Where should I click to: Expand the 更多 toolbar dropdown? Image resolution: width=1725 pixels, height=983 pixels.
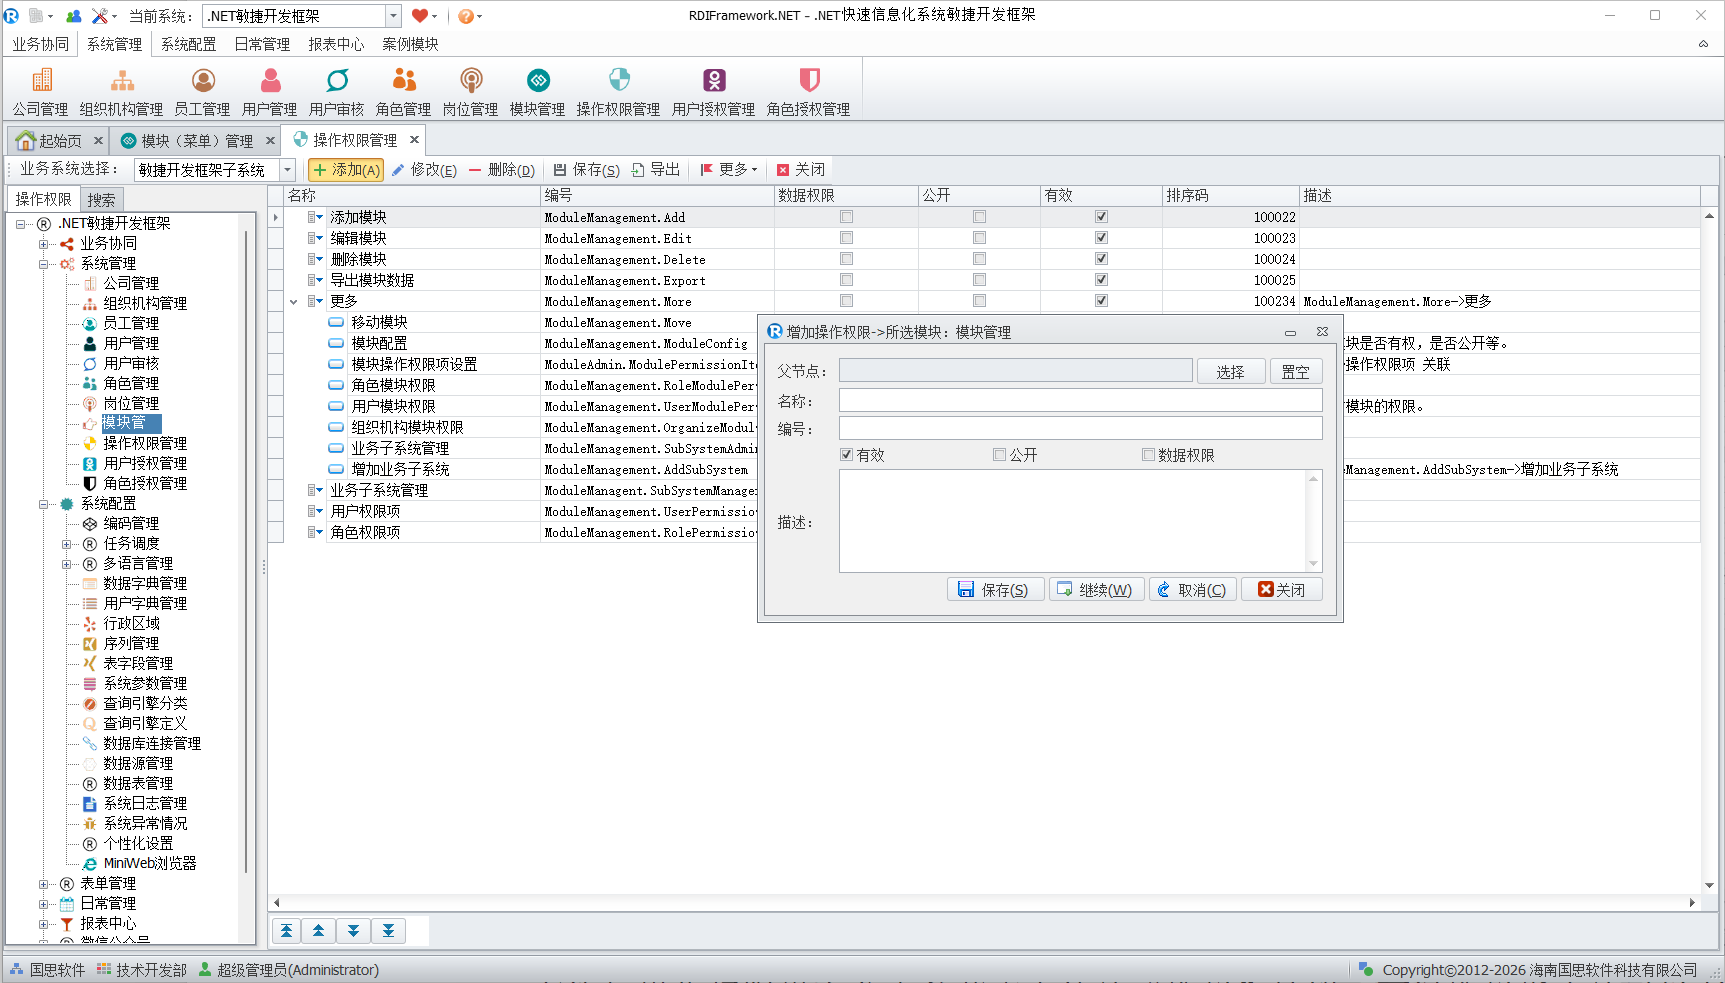pos(729,170)
